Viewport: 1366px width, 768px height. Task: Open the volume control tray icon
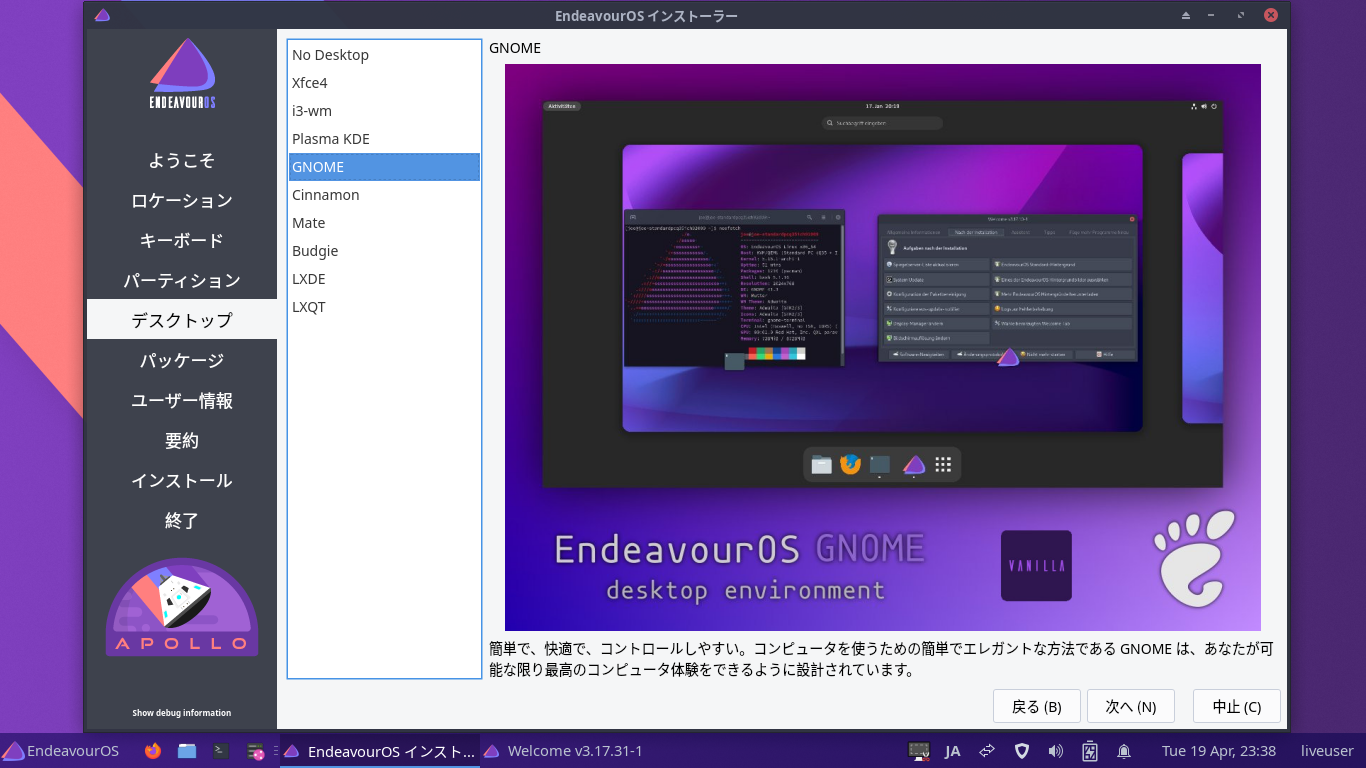(1055, 751)
